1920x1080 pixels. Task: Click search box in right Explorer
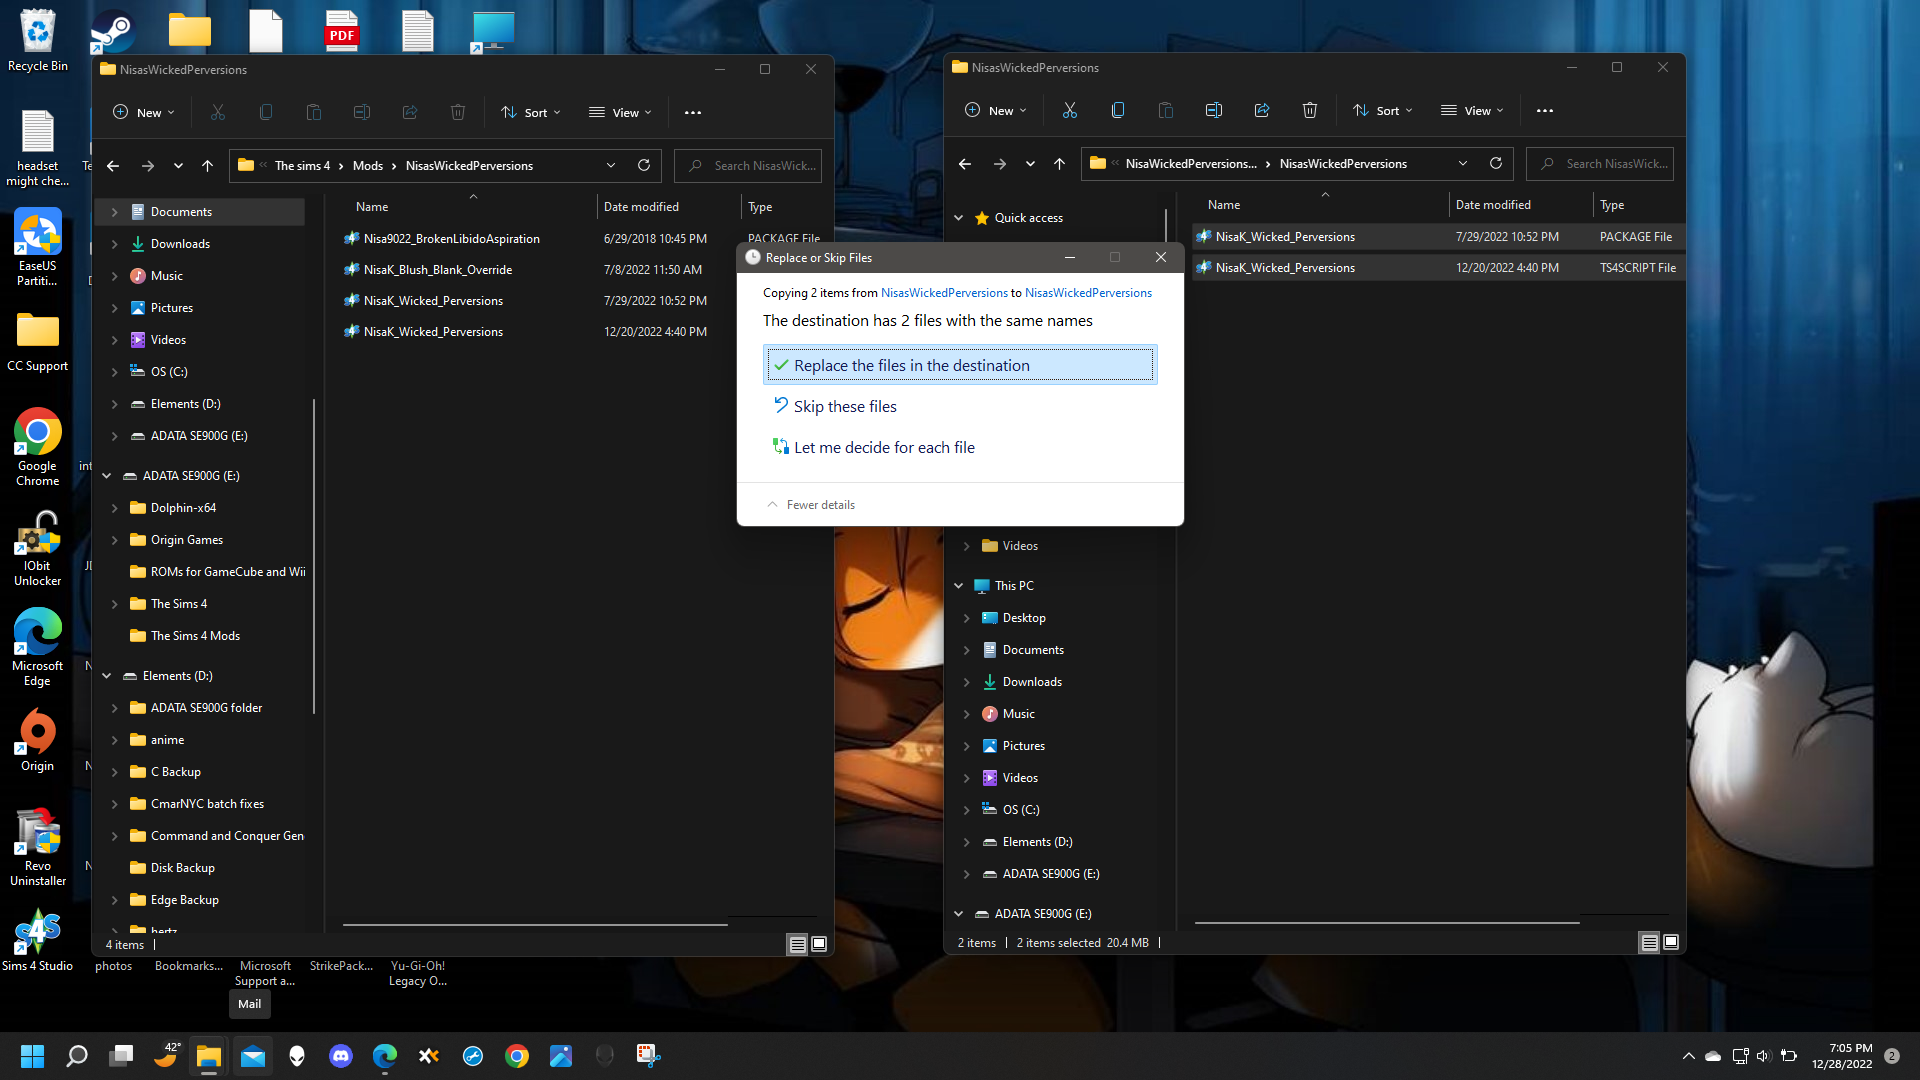pos(1600,164)
